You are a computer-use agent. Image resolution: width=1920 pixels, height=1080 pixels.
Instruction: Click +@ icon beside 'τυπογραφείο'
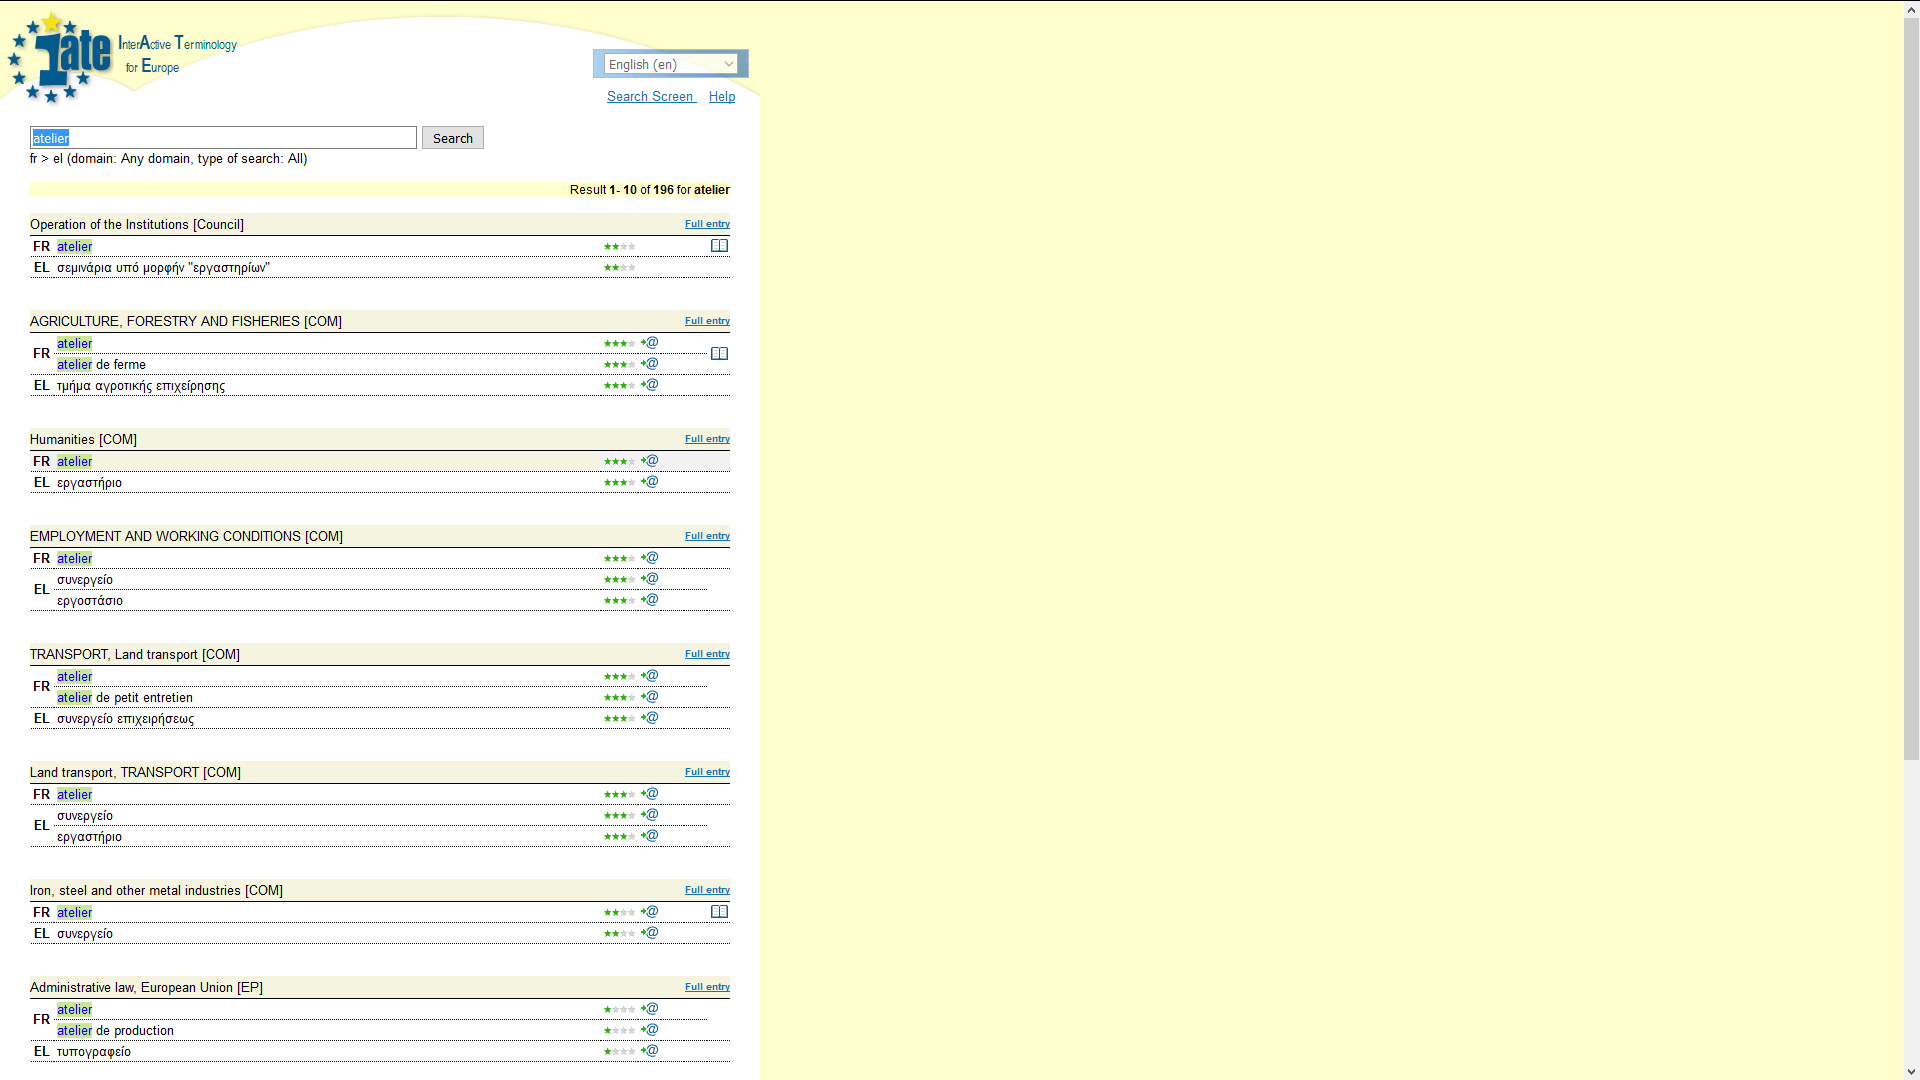[x=650, y=1051]
